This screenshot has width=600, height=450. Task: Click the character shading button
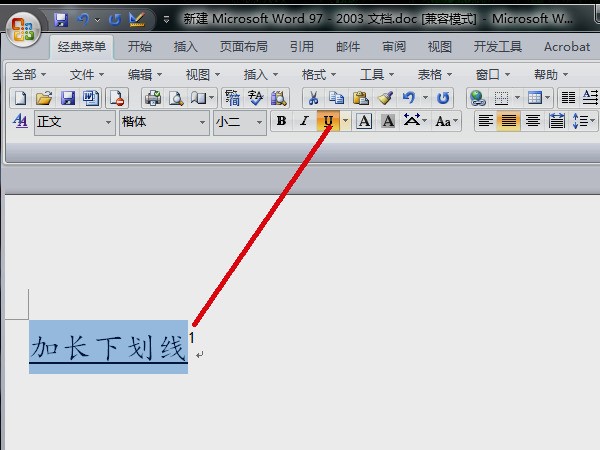pyautogui.click(x=387, y=121)
